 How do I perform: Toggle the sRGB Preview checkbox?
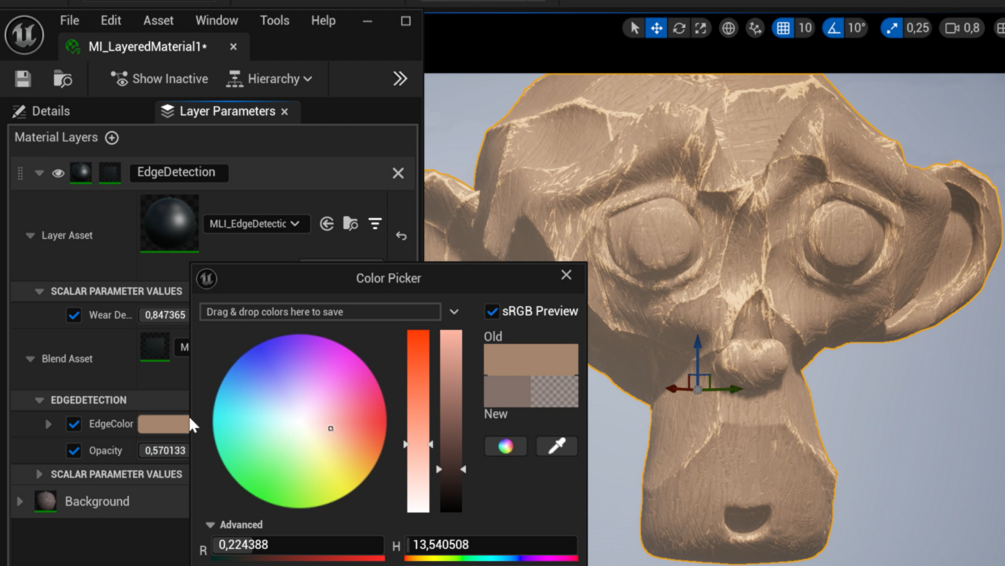pyautogui.click(x=492, y=312)
